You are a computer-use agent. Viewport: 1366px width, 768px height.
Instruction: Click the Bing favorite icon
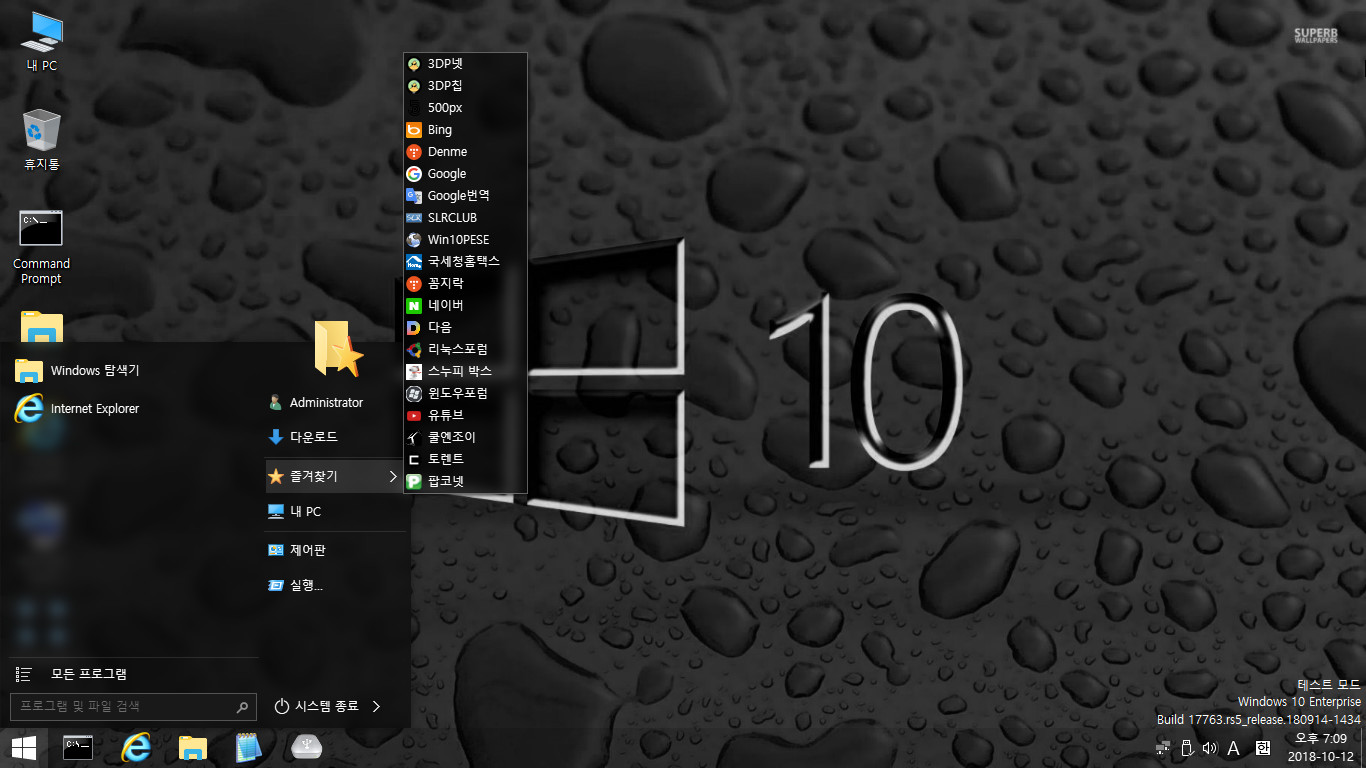click(414, 130)
